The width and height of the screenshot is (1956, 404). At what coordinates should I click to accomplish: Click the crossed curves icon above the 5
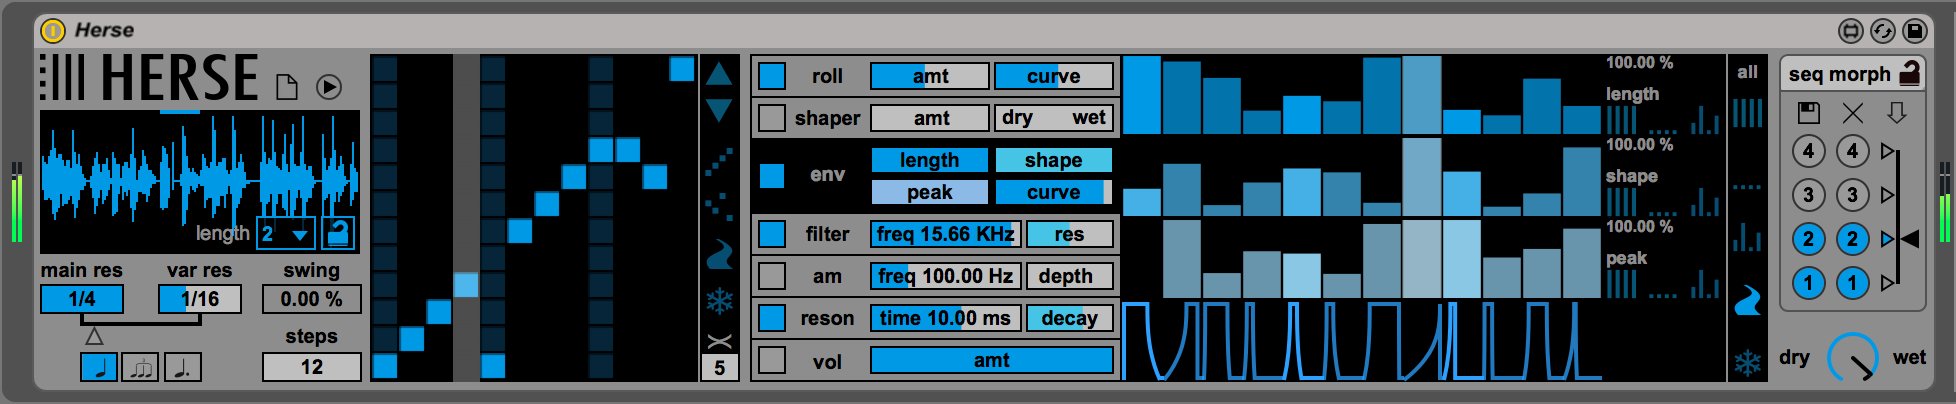(x=719, y=342)
